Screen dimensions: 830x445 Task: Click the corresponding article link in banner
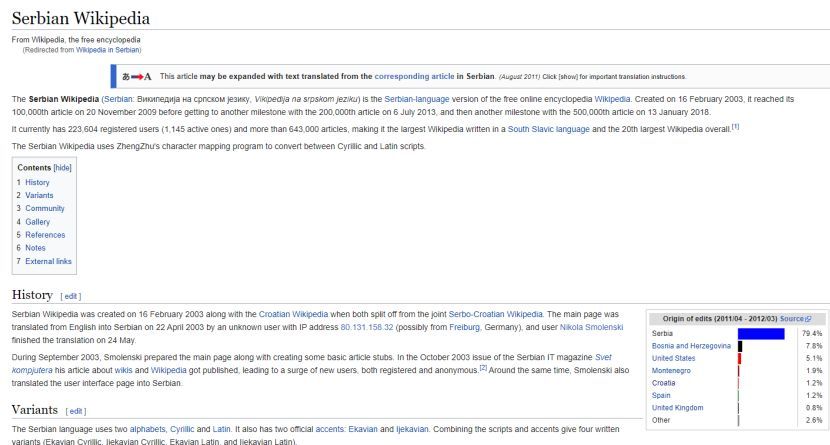[415, 76]
